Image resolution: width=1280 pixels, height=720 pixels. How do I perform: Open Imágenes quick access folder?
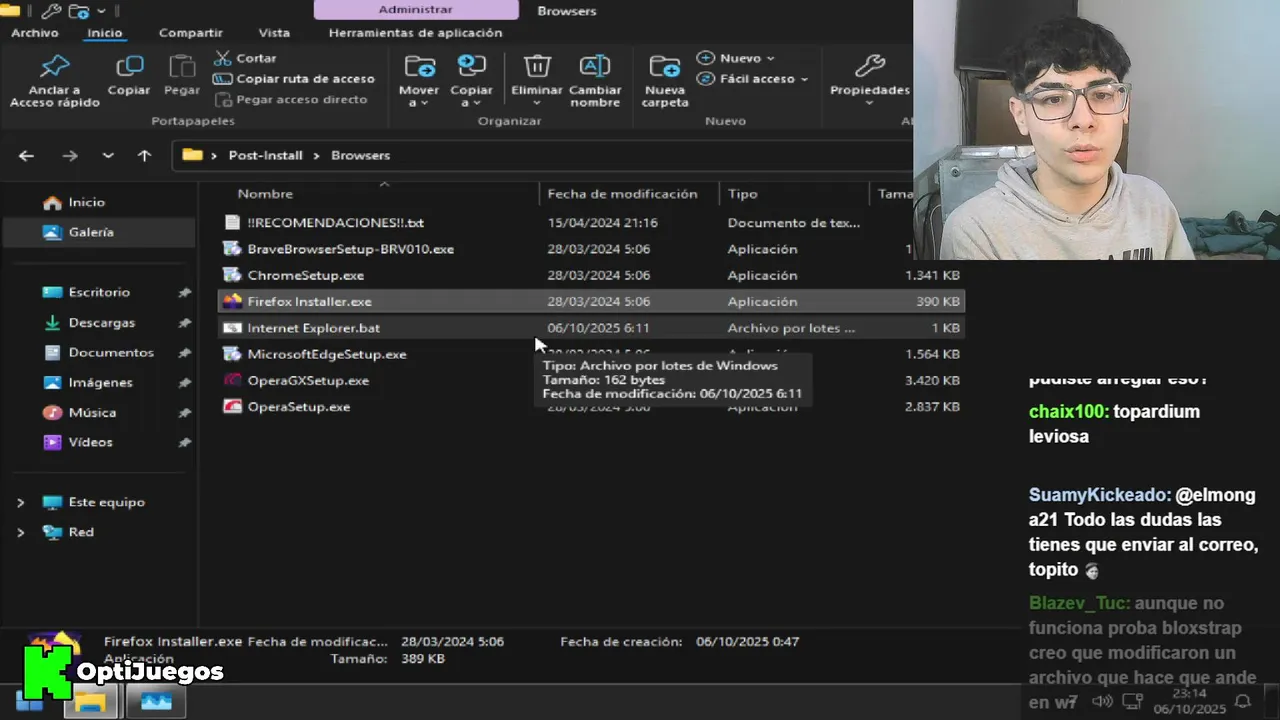tap(100, 382)
